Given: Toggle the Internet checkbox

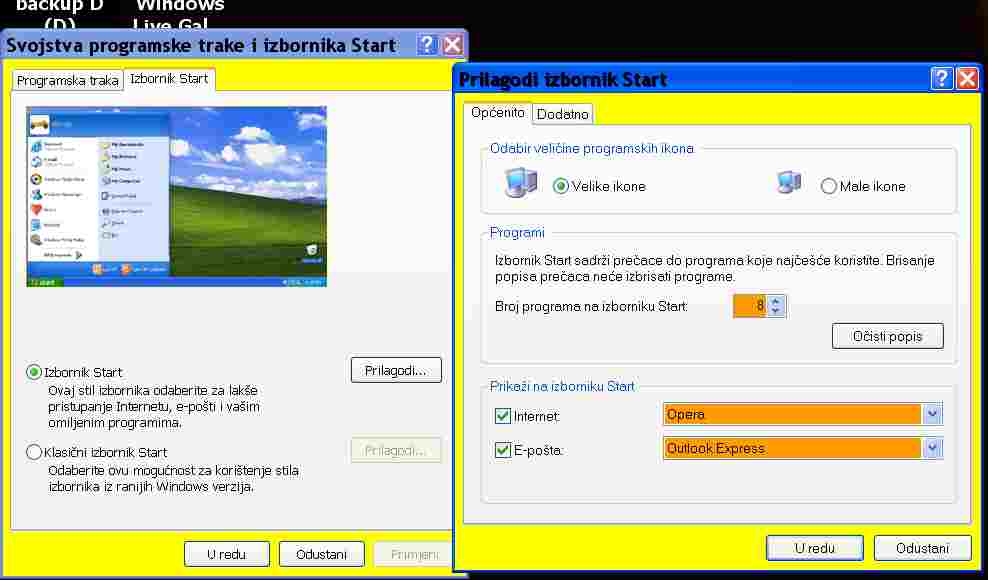Looking at the screenshot, I should 502,416.
